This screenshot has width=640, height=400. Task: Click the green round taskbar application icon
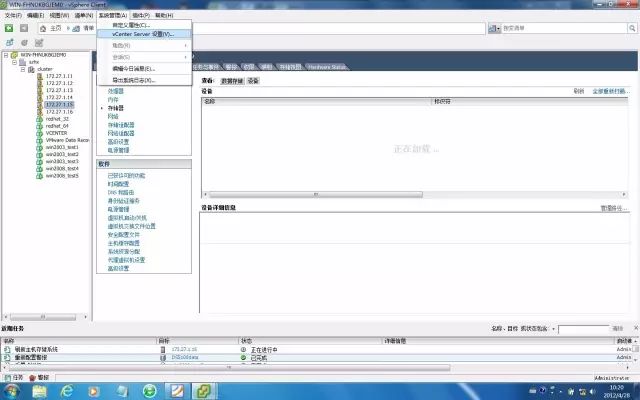(x=149, y=391)
